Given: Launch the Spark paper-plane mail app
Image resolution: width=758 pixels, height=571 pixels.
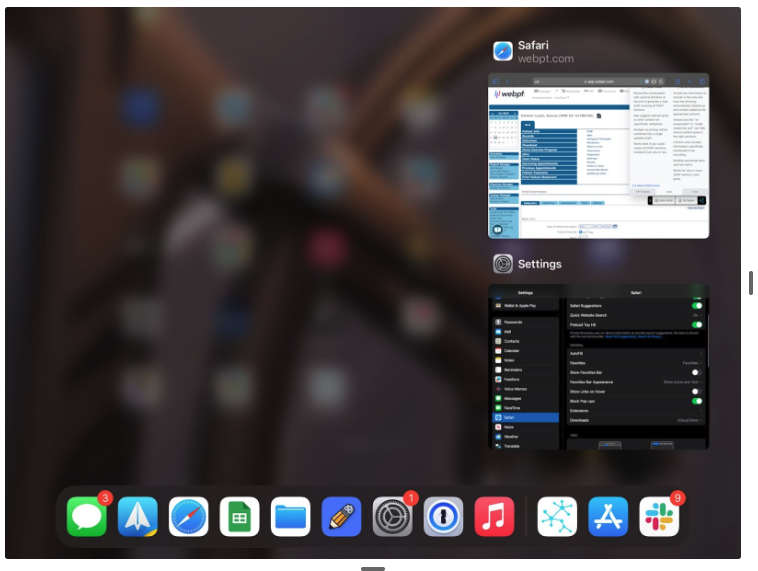Looking at the screenshot, I should point(138,516).
